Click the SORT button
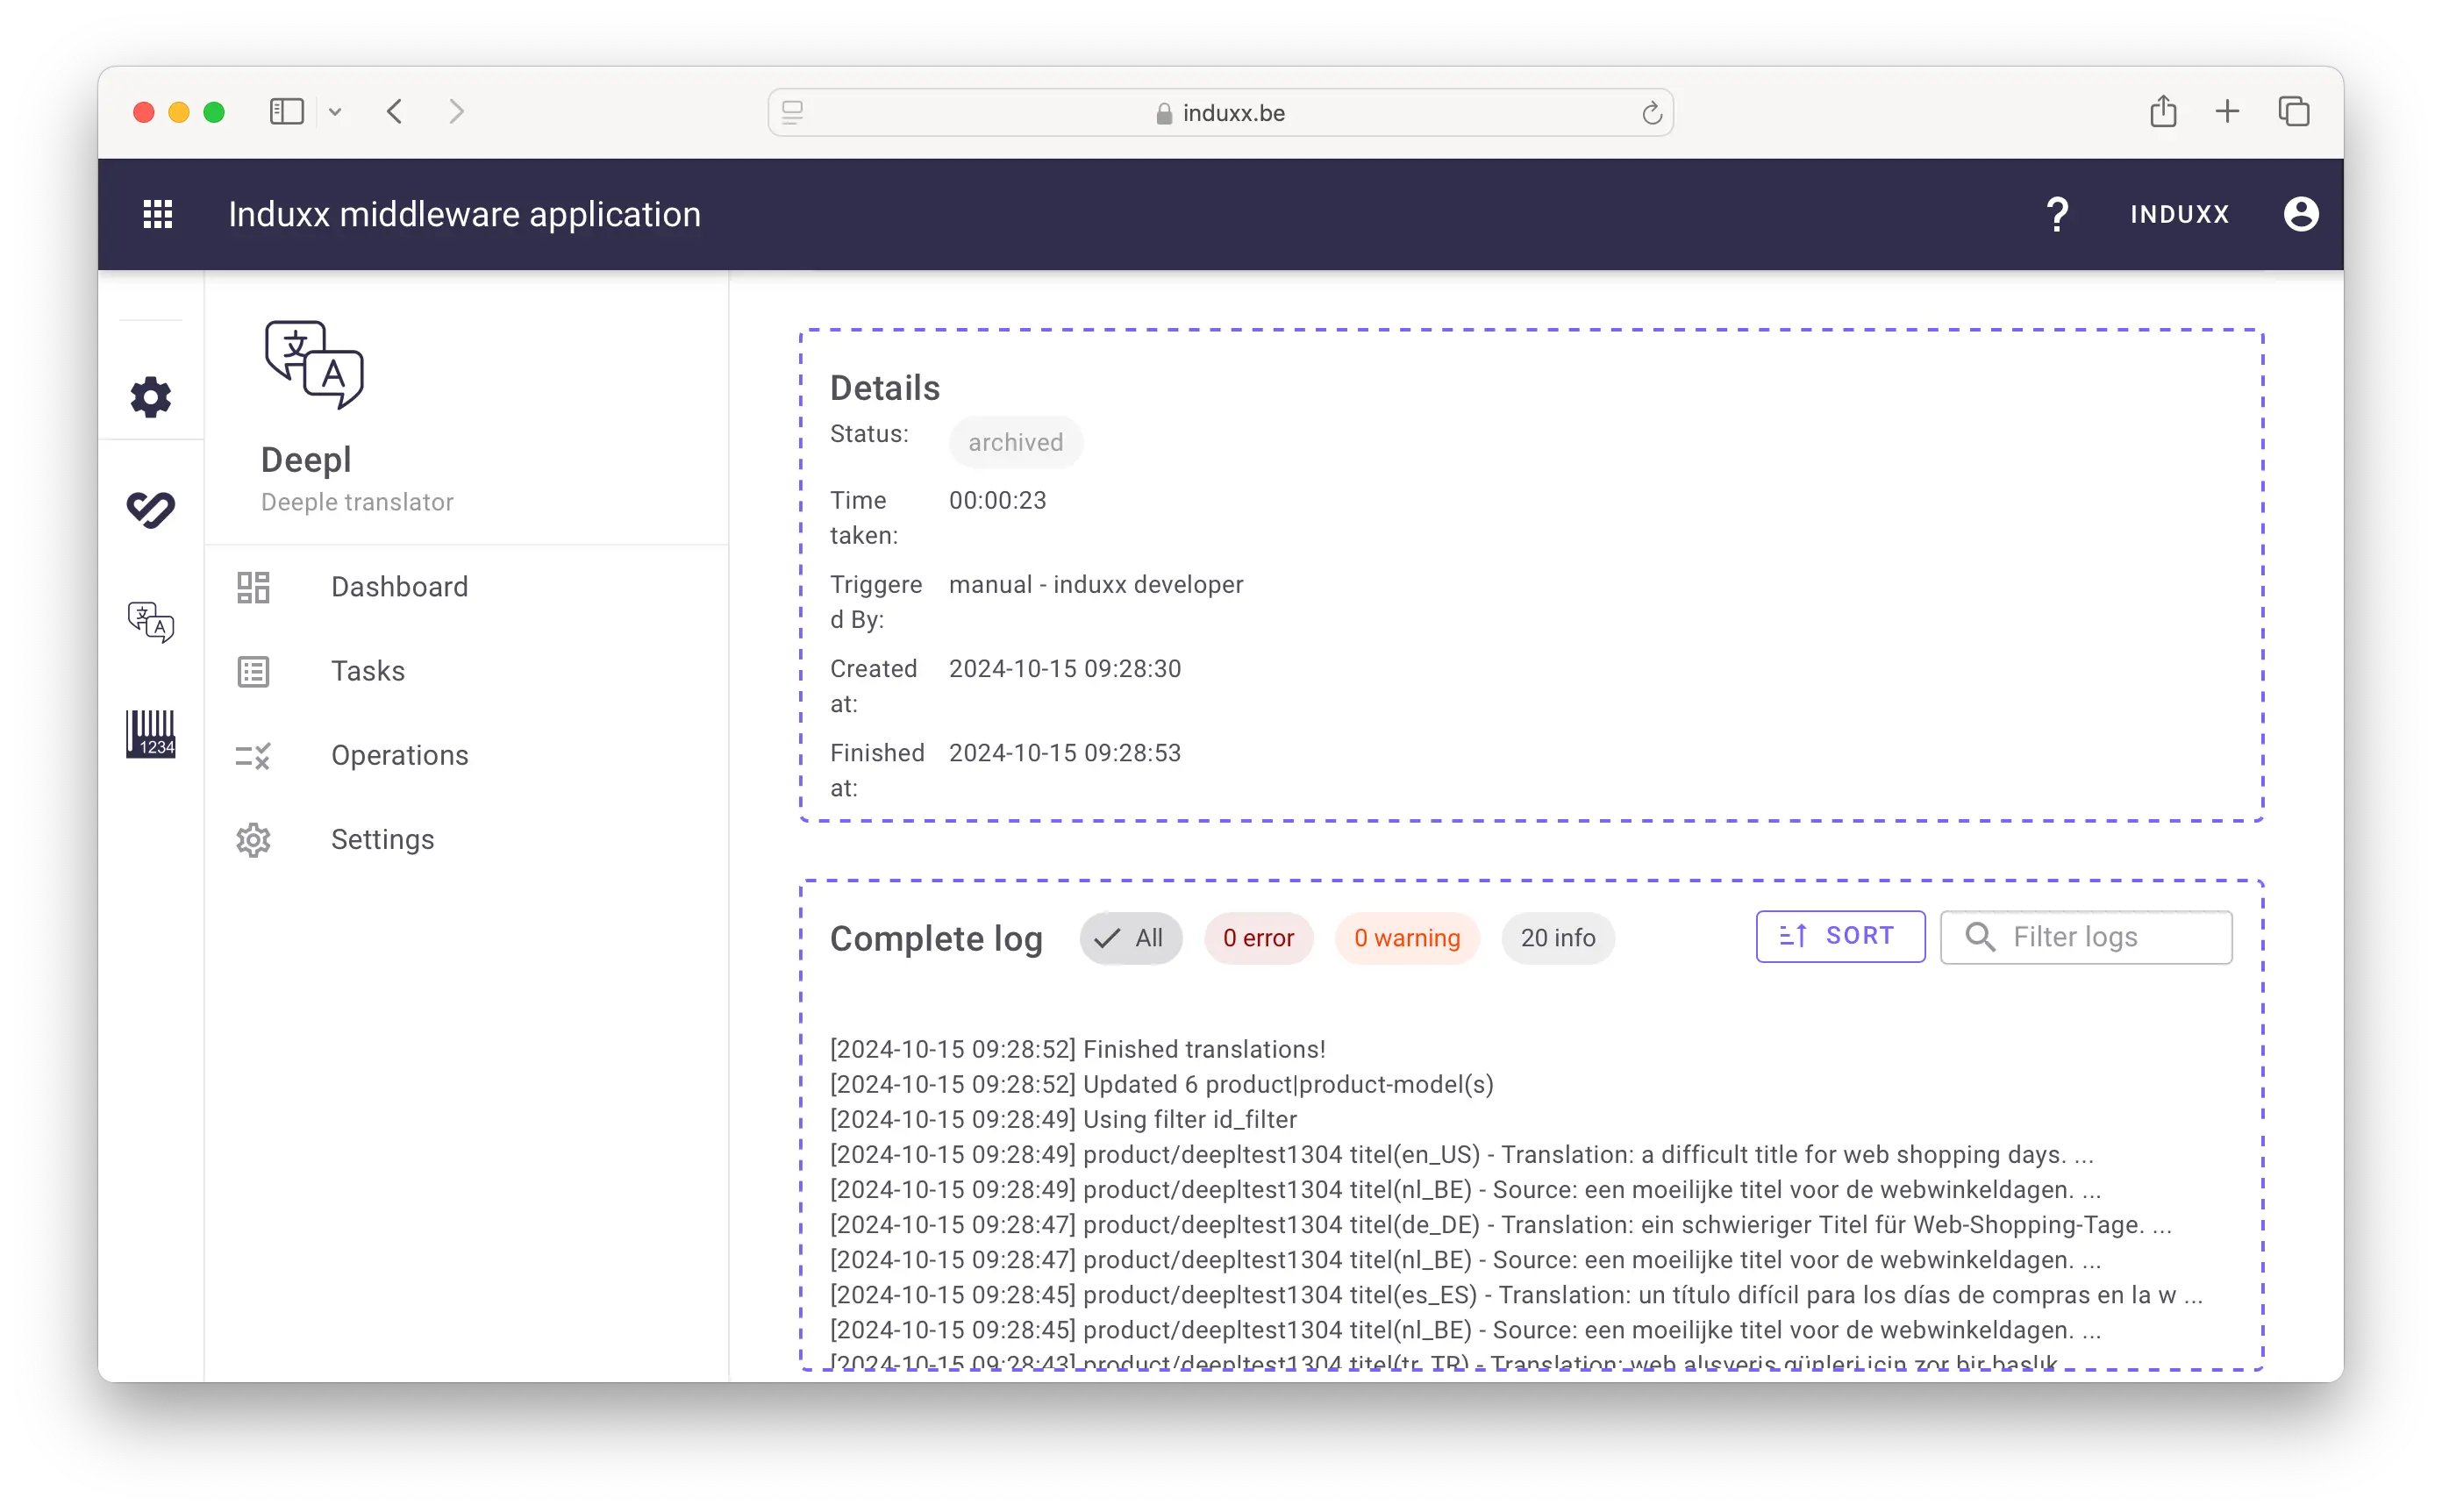 1839,936
